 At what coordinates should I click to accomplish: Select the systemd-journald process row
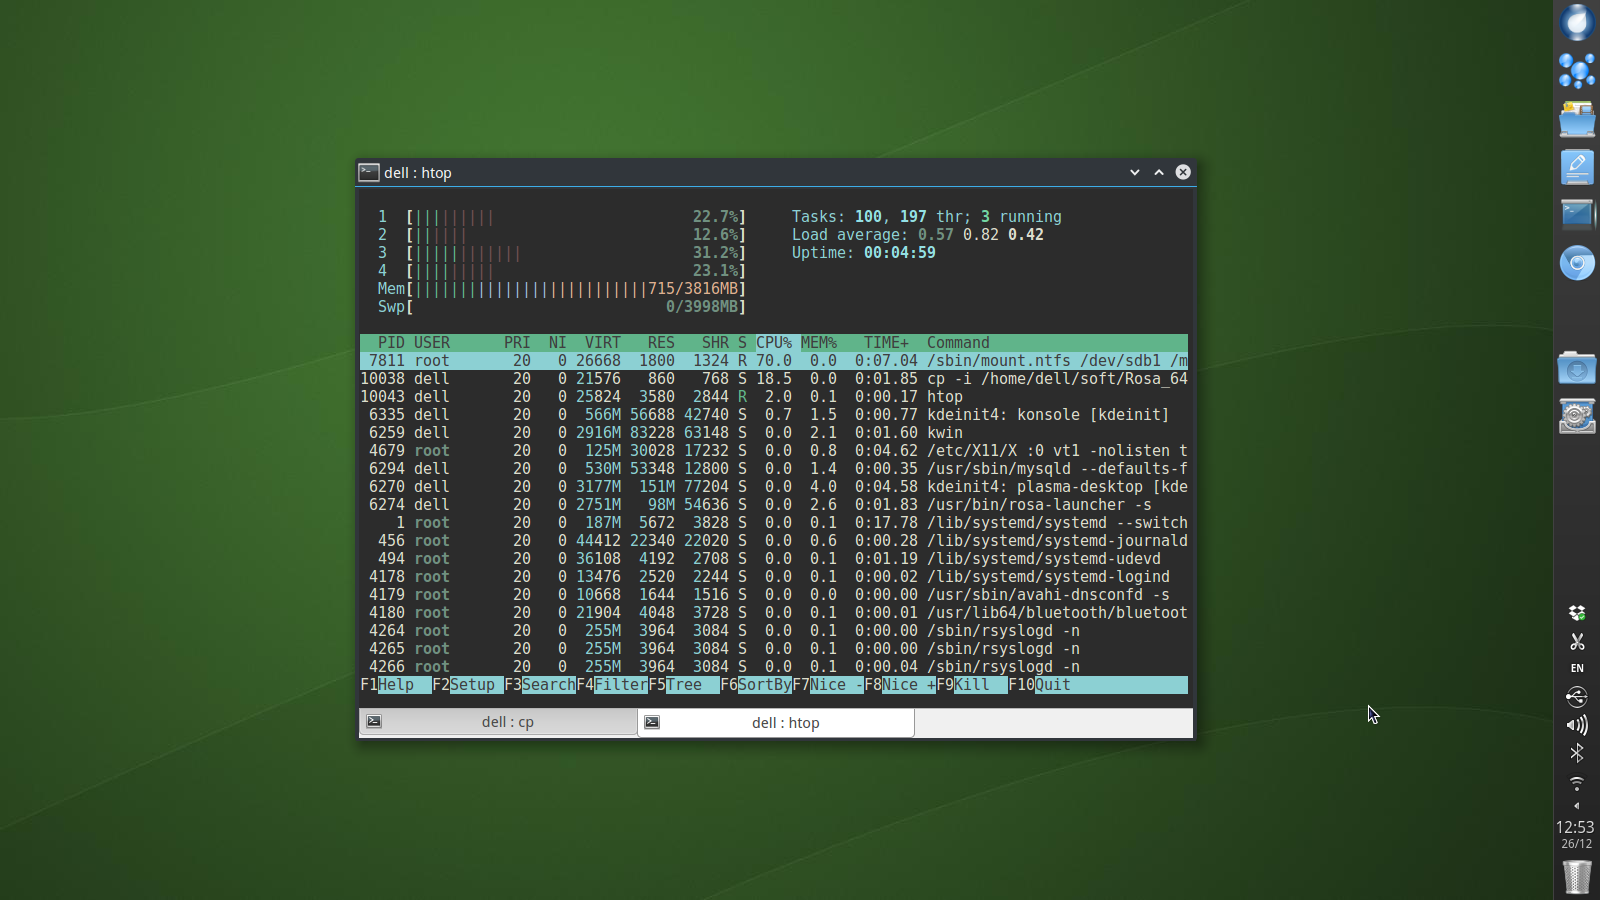(x=774, y=541)
